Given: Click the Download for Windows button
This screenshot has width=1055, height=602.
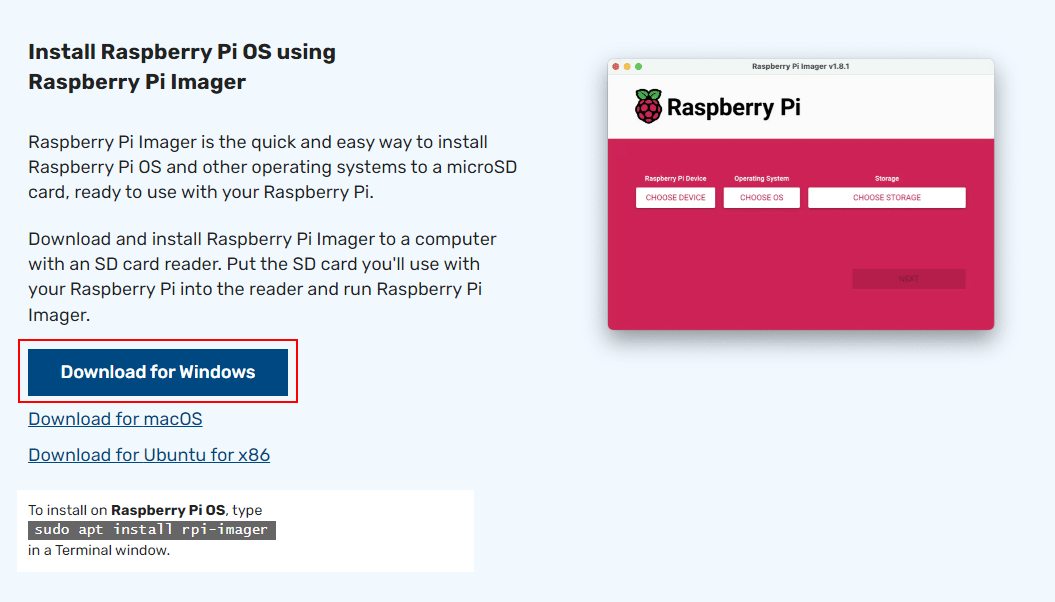Looking at the screenshot, I should click(x=158, y=372).
